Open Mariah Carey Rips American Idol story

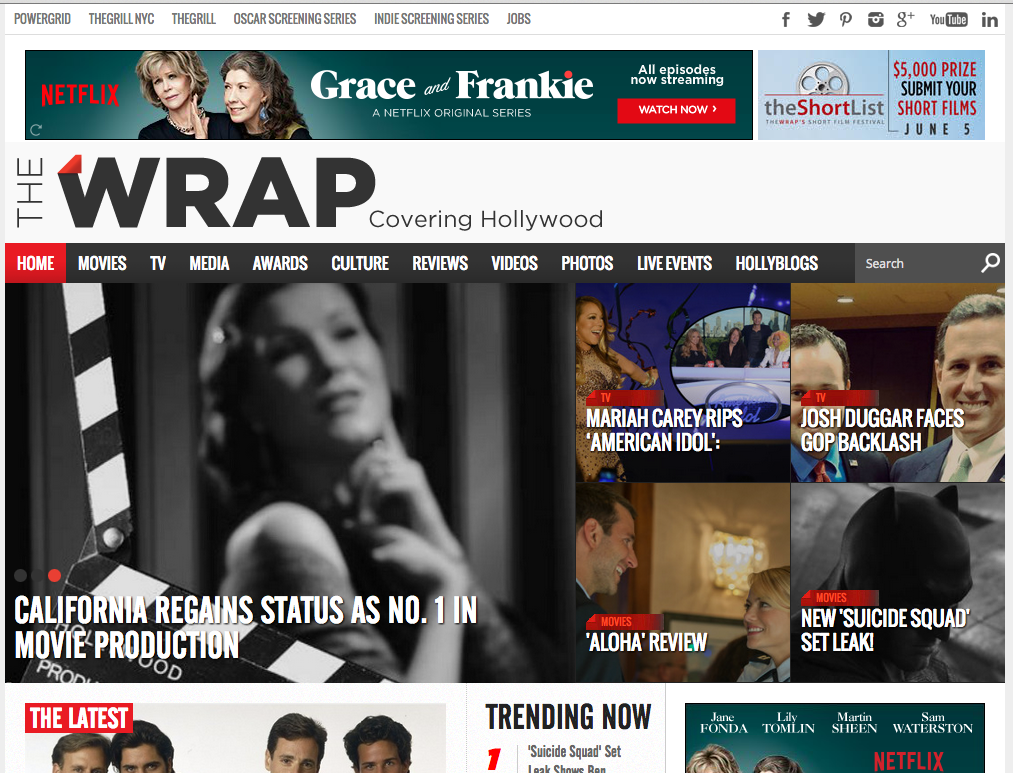pyautogui.click(x=665, y=430)
